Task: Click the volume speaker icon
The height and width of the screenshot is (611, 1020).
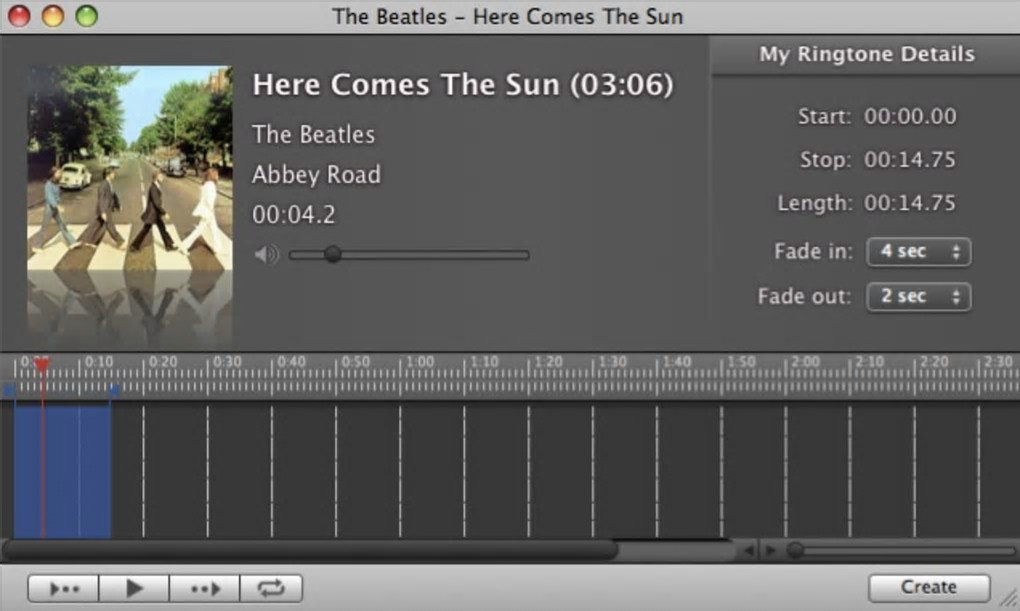Action: [266, 255]
